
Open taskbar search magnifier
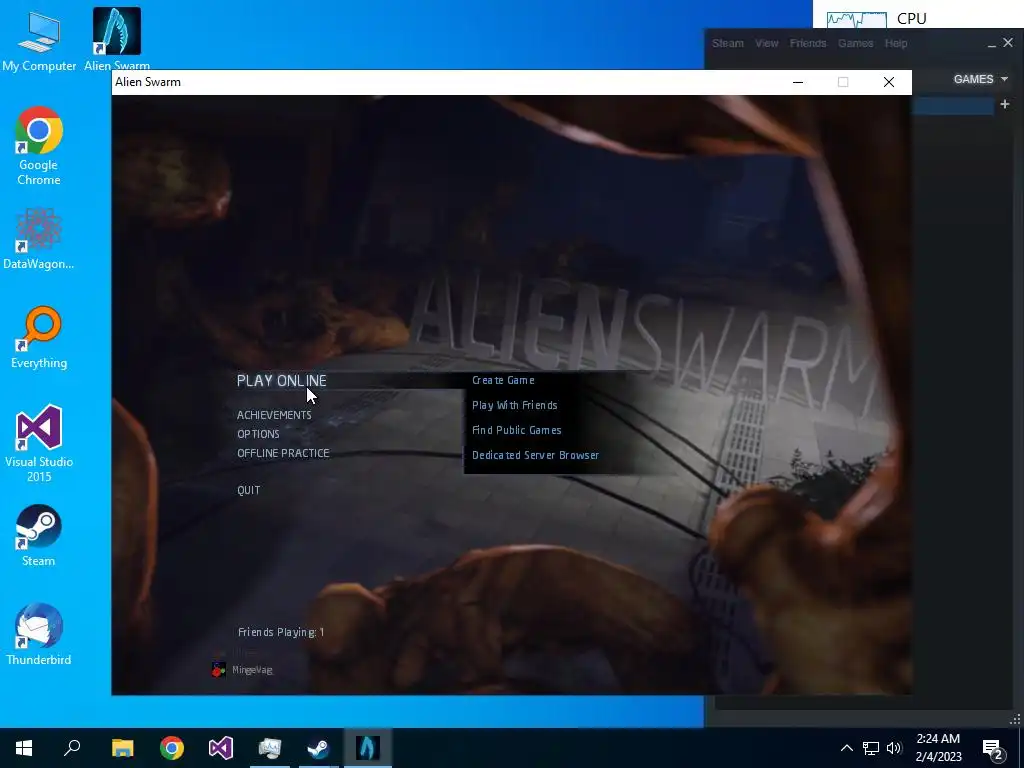[x=72, y=748]
